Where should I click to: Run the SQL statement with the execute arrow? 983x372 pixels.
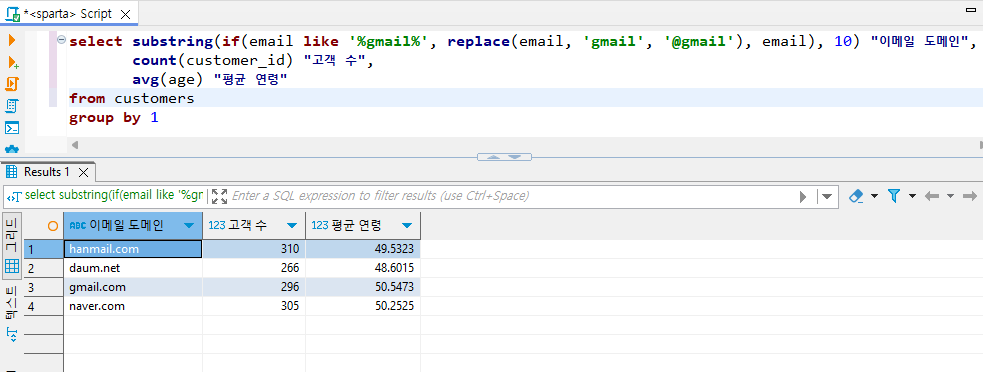point(11,40)
